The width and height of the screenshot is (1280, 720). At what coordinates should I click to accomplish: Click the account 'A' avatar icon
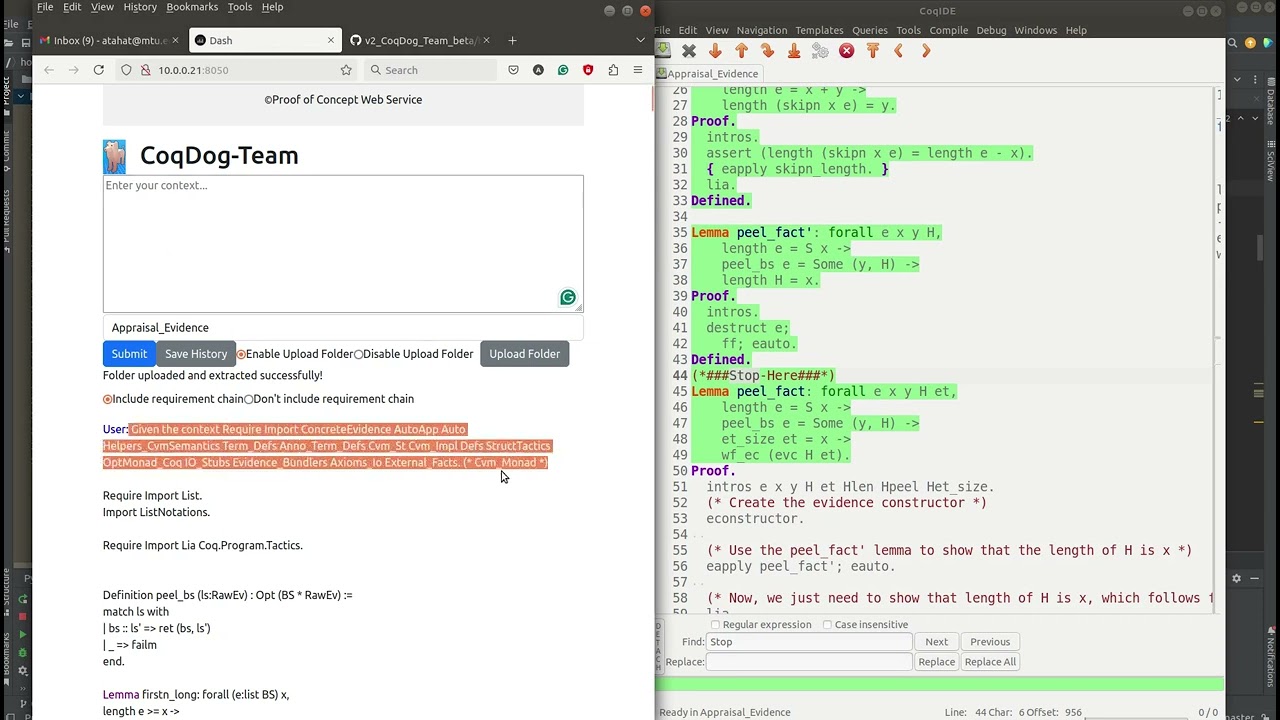coord(538,70)
